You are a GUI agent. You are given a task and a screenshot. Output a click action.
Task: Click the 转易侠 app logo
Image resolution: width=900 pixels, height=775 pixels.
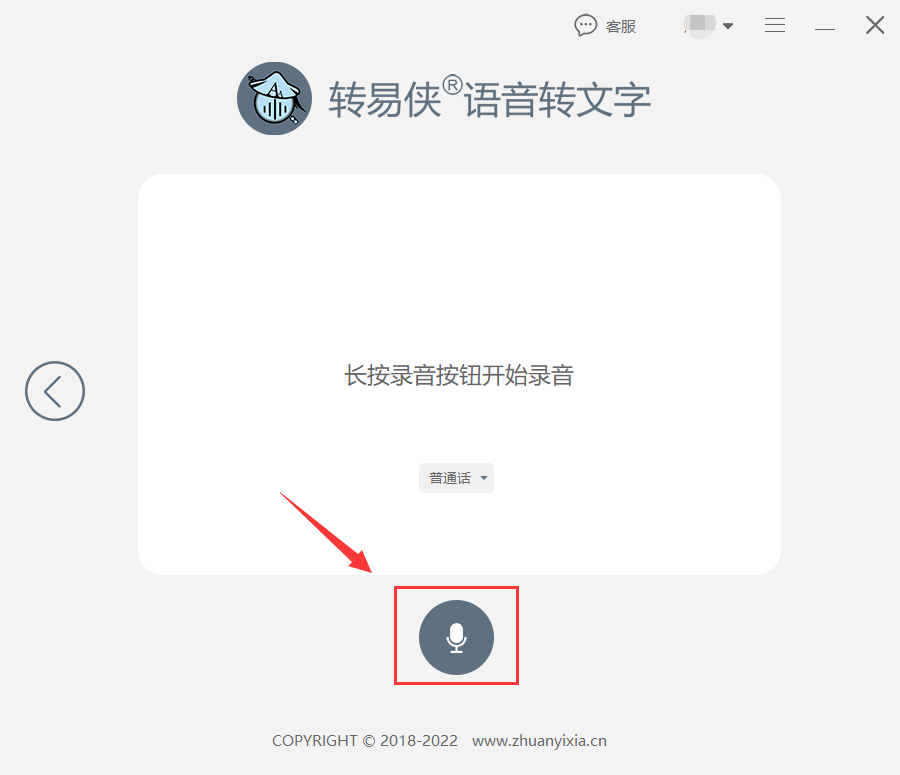(274, 99)
